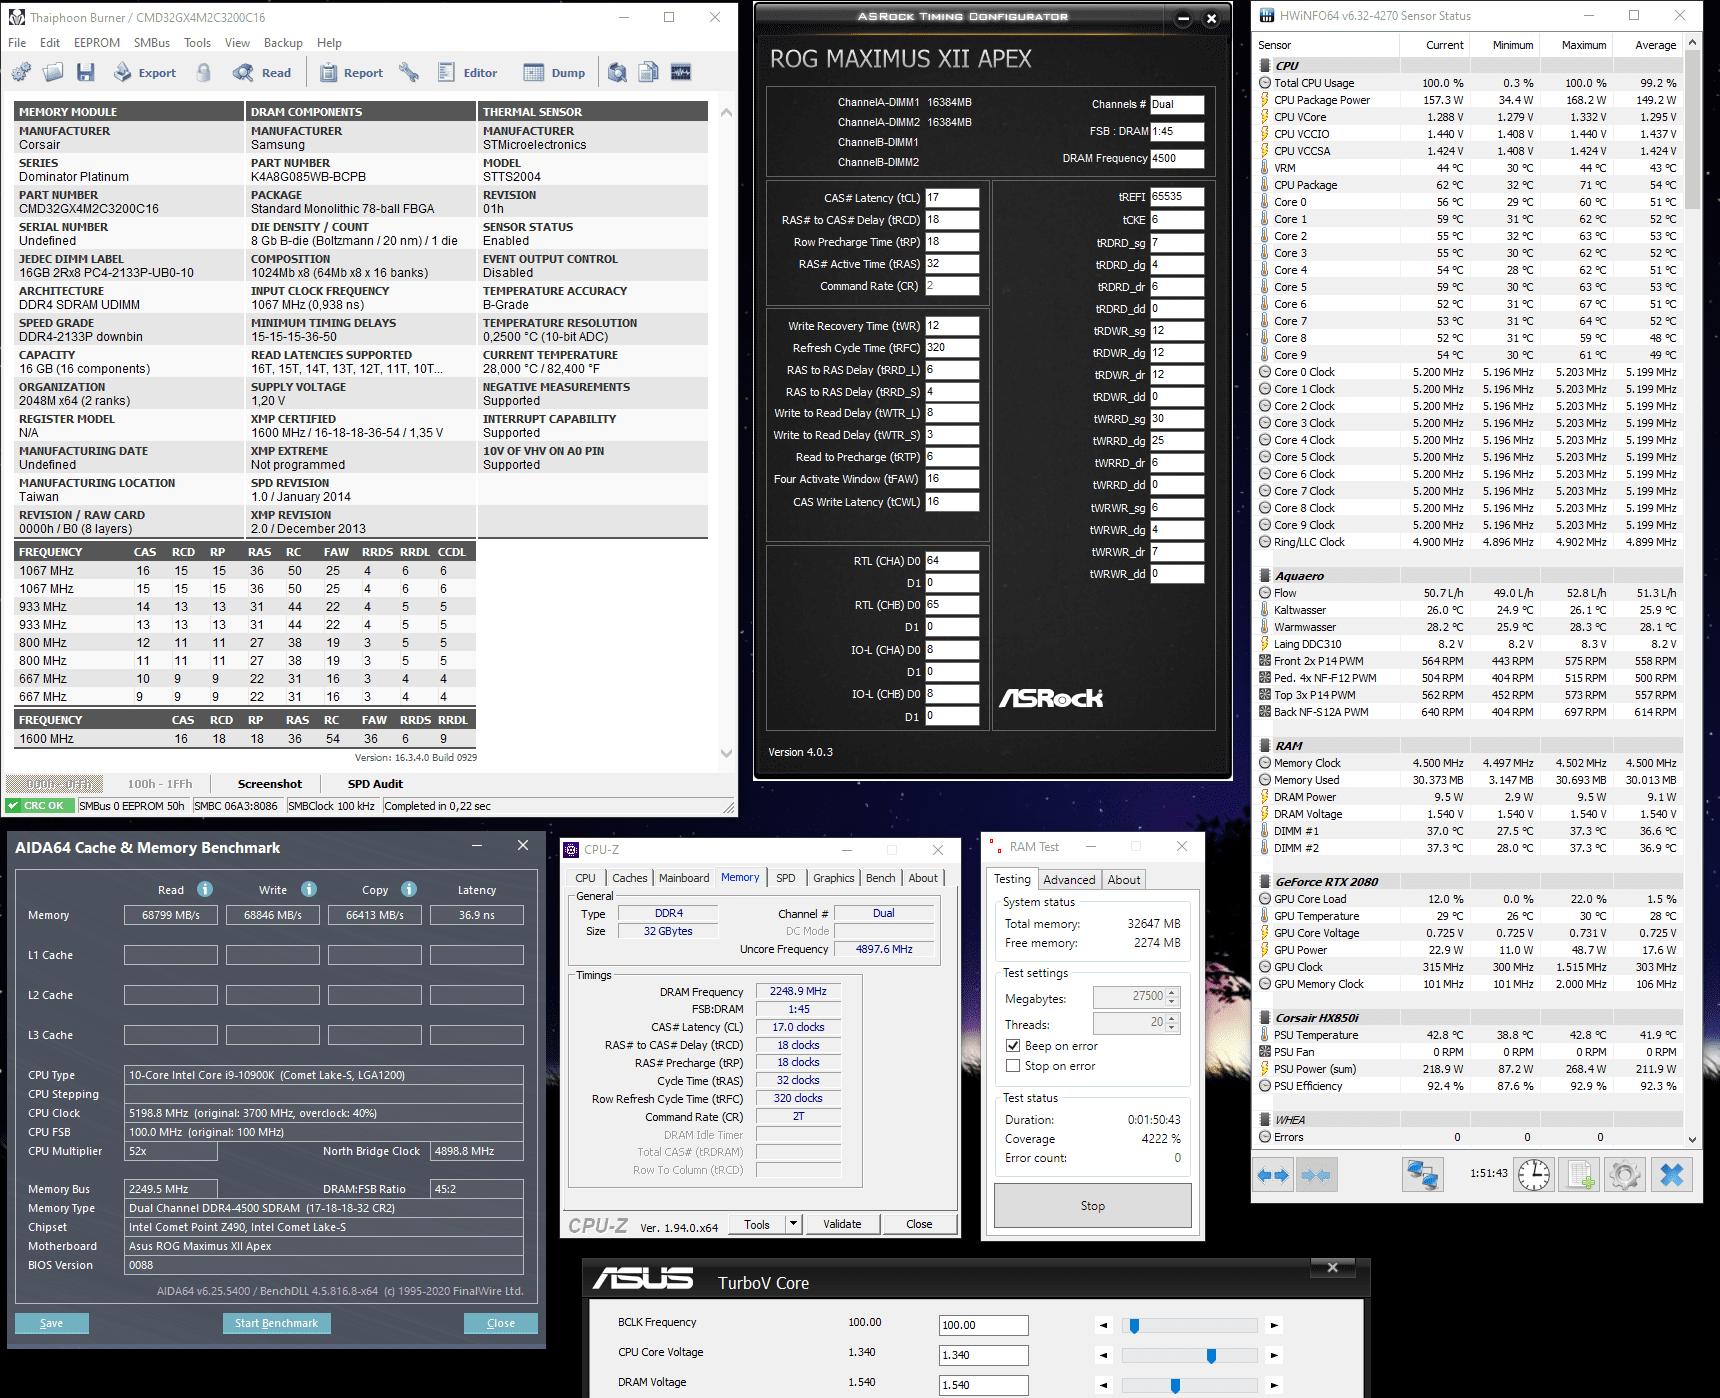
Task: Click HWiNFO expand columns double-arrow icon
Action: (x=1274, y=1175)
